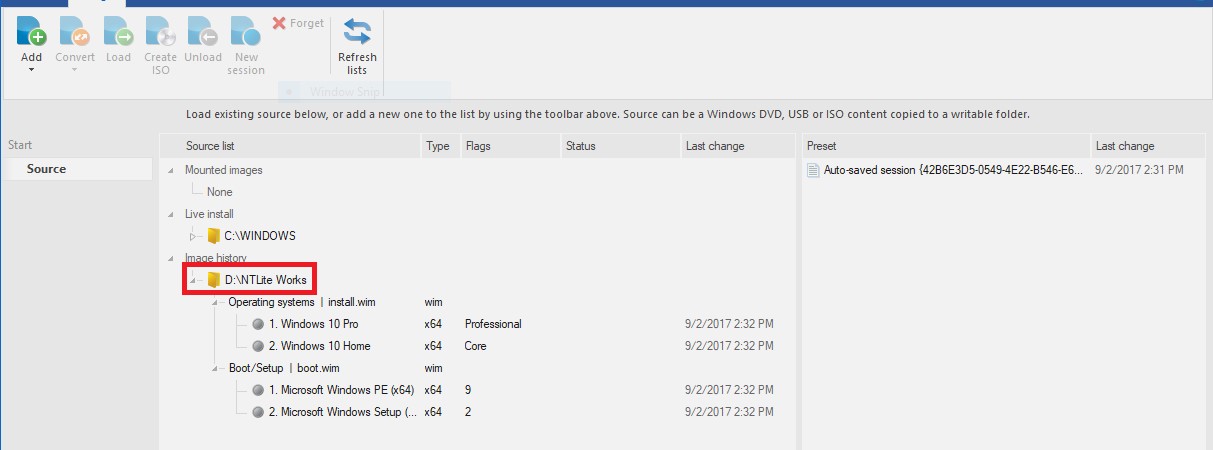Image resolution: width=1213 pixels, height=450 pixels.
Task: Click the Forget button
Action: (x=298, y=23)
